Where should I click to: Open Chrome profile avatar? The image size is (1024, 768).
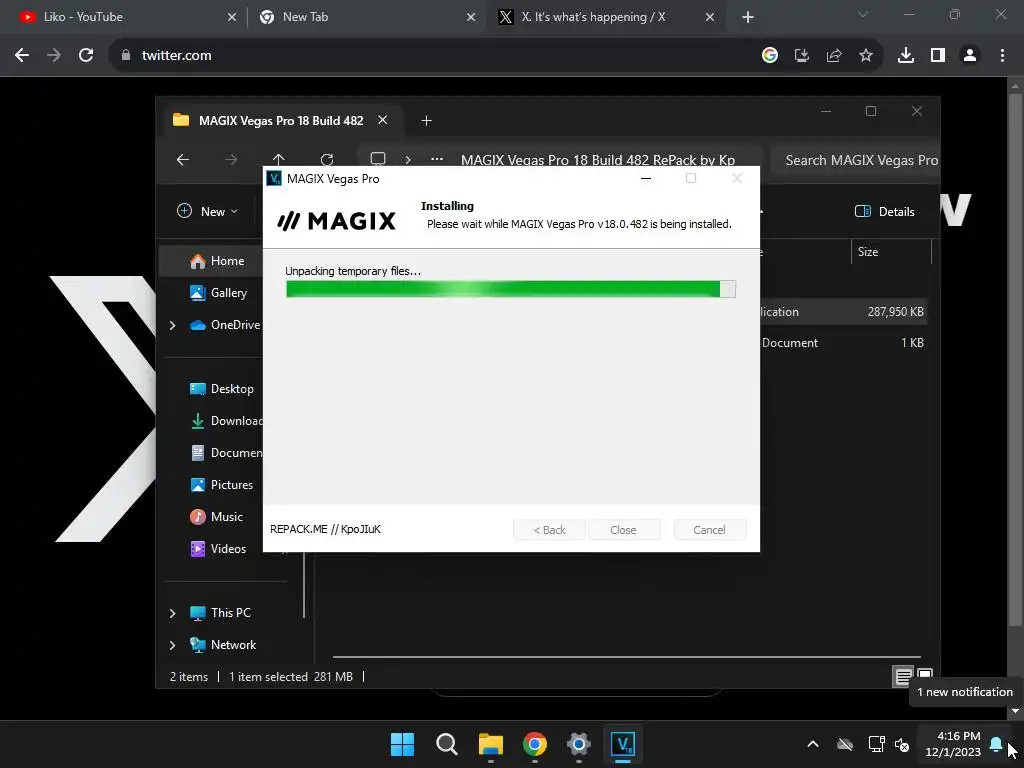click(x=970, y=56)
